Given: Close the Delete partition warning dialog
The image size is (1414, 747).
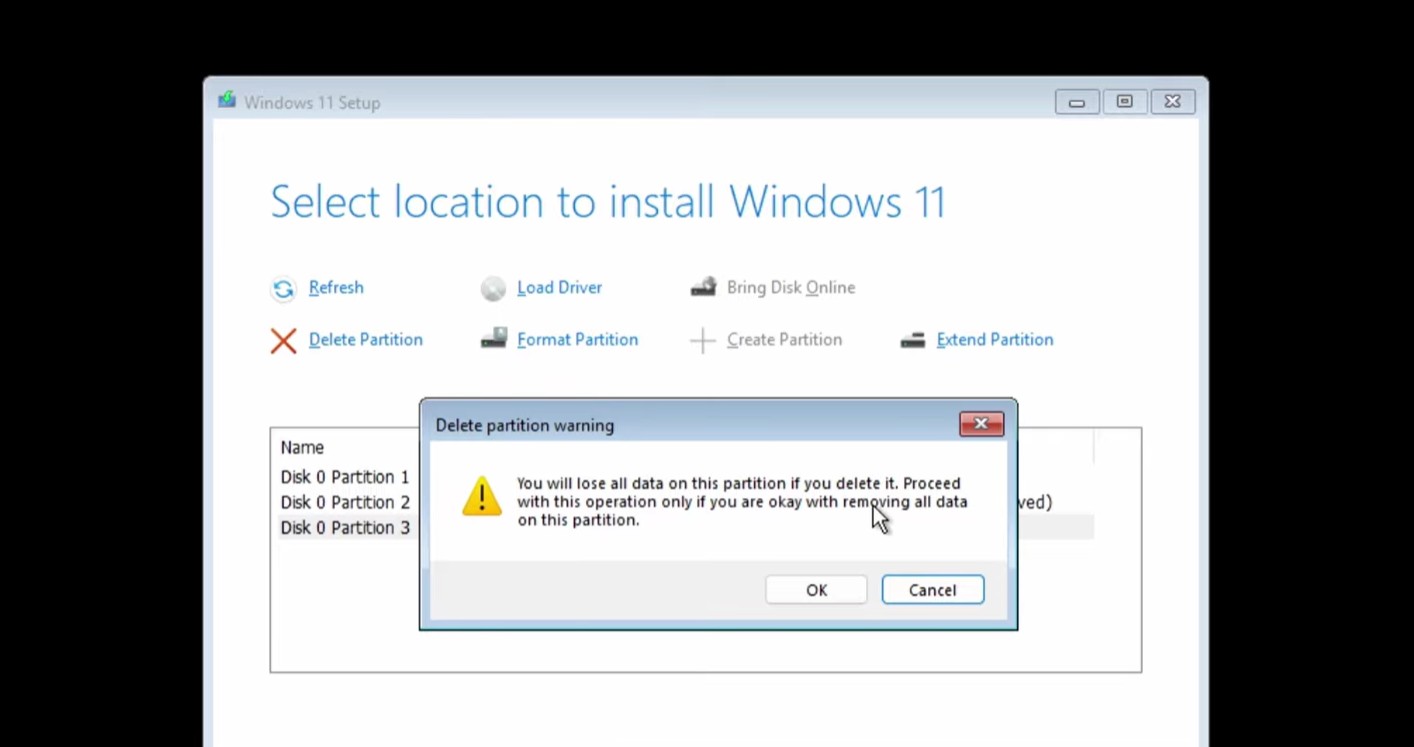Looking at the screenshot, I should click(980, 423).
